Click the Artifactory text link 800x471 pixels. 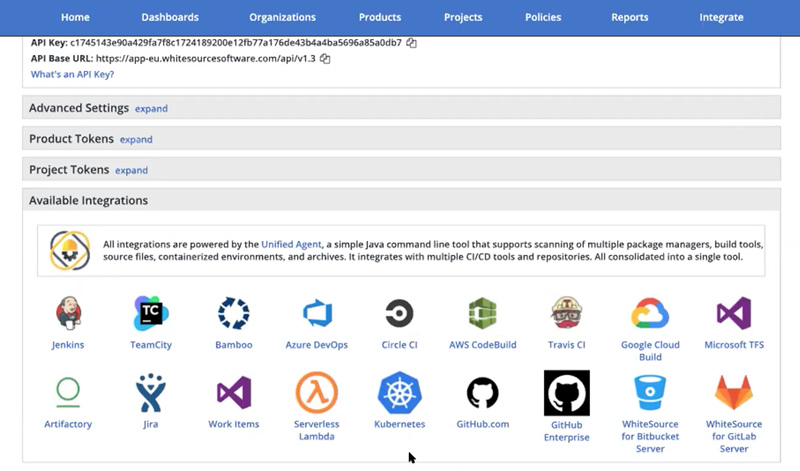click(x=68, y=424)
